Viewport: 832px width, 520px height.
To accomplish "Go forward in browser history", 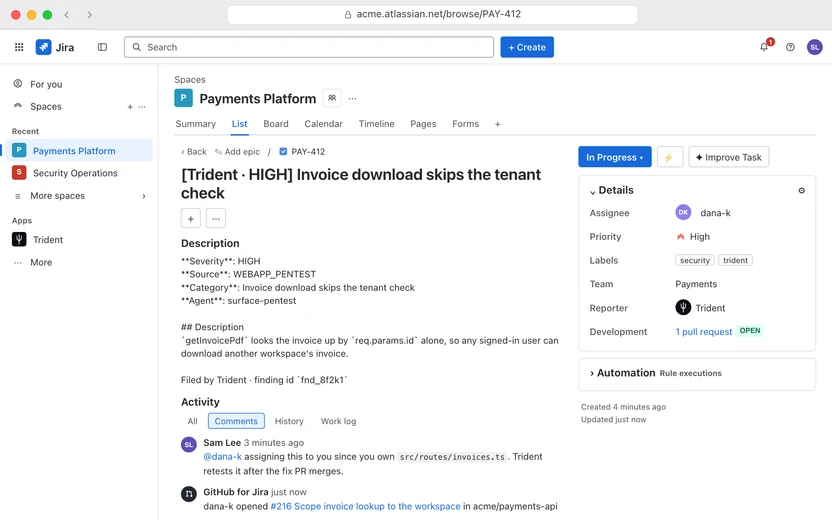I will (89, 15).
